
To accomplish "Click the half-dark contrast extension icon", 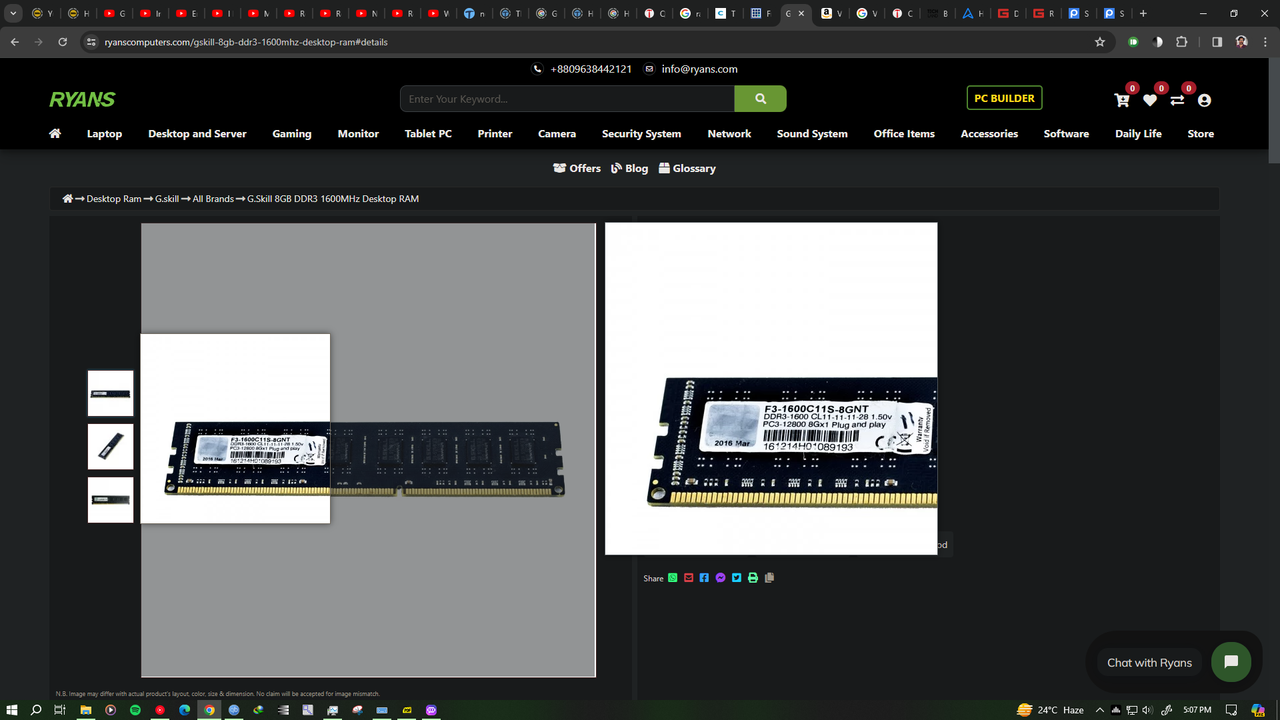I will 1158,42.
